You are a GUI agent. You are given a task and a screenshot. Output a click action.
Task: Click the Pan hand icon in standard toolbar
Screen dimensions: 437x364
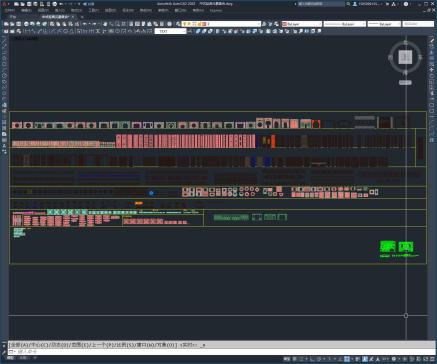pyautogui.click(x=105, y=24)
